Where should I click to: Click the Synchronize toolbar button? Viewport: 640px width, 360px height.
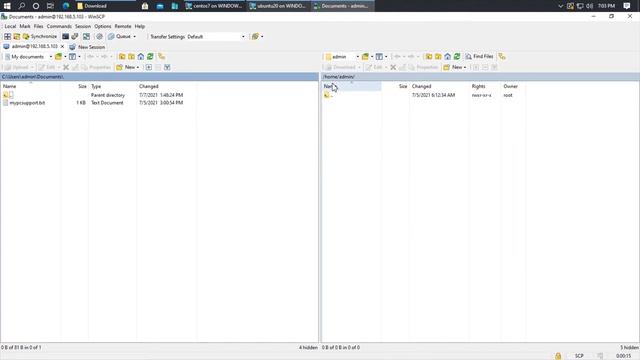click(x=40, y=36)
